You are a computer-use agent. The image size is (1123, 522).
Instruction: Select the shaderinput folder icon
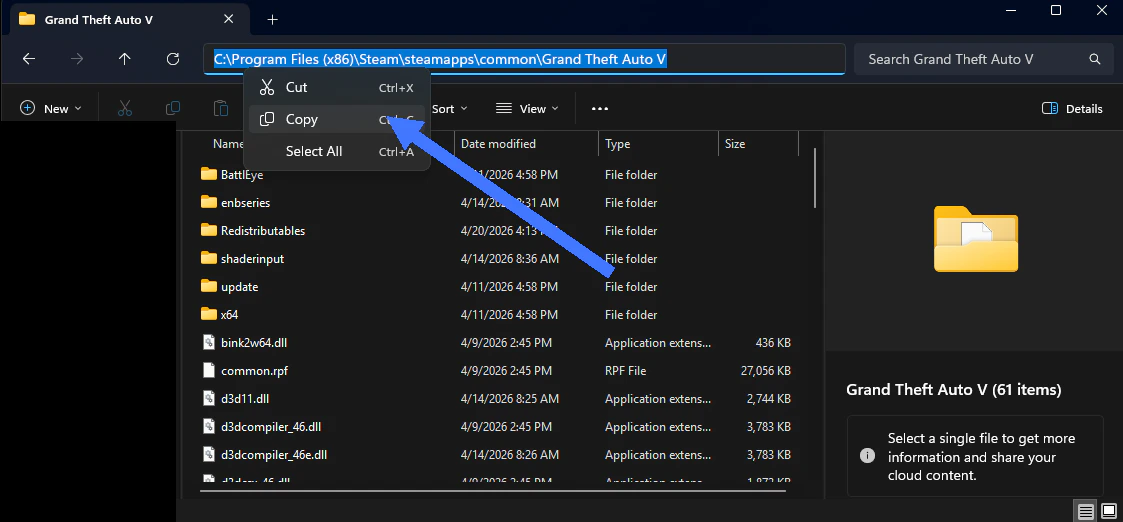coord(208,258)
